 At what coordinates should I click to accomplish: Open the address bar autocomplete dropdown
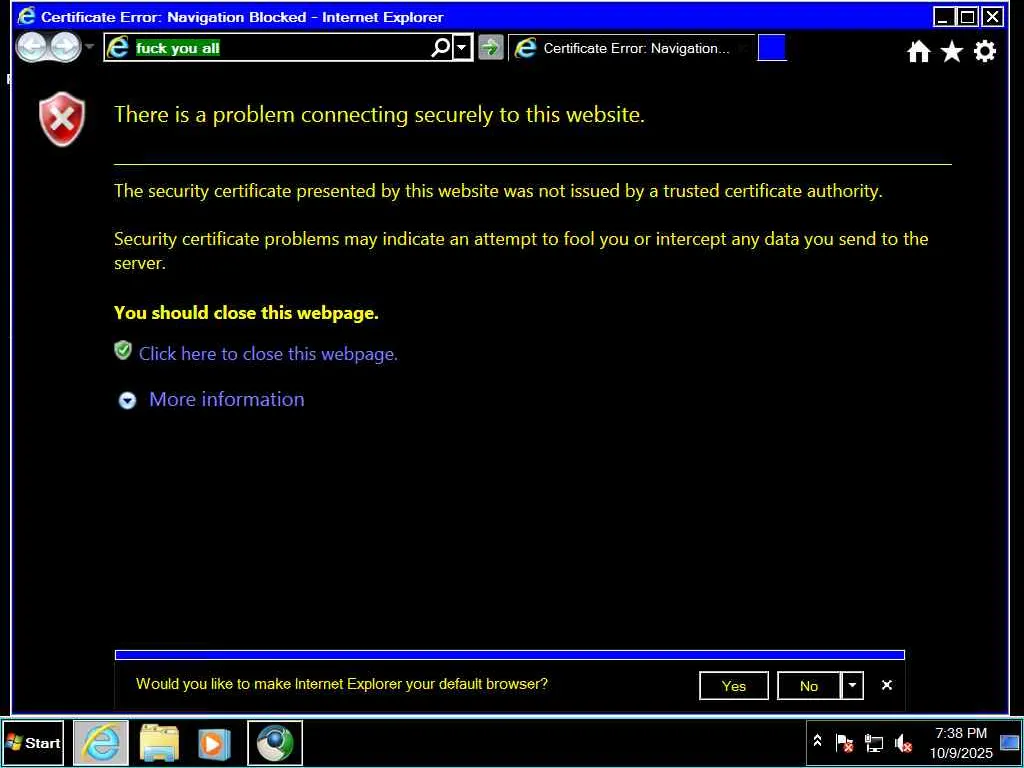click(x=462, y=48)
